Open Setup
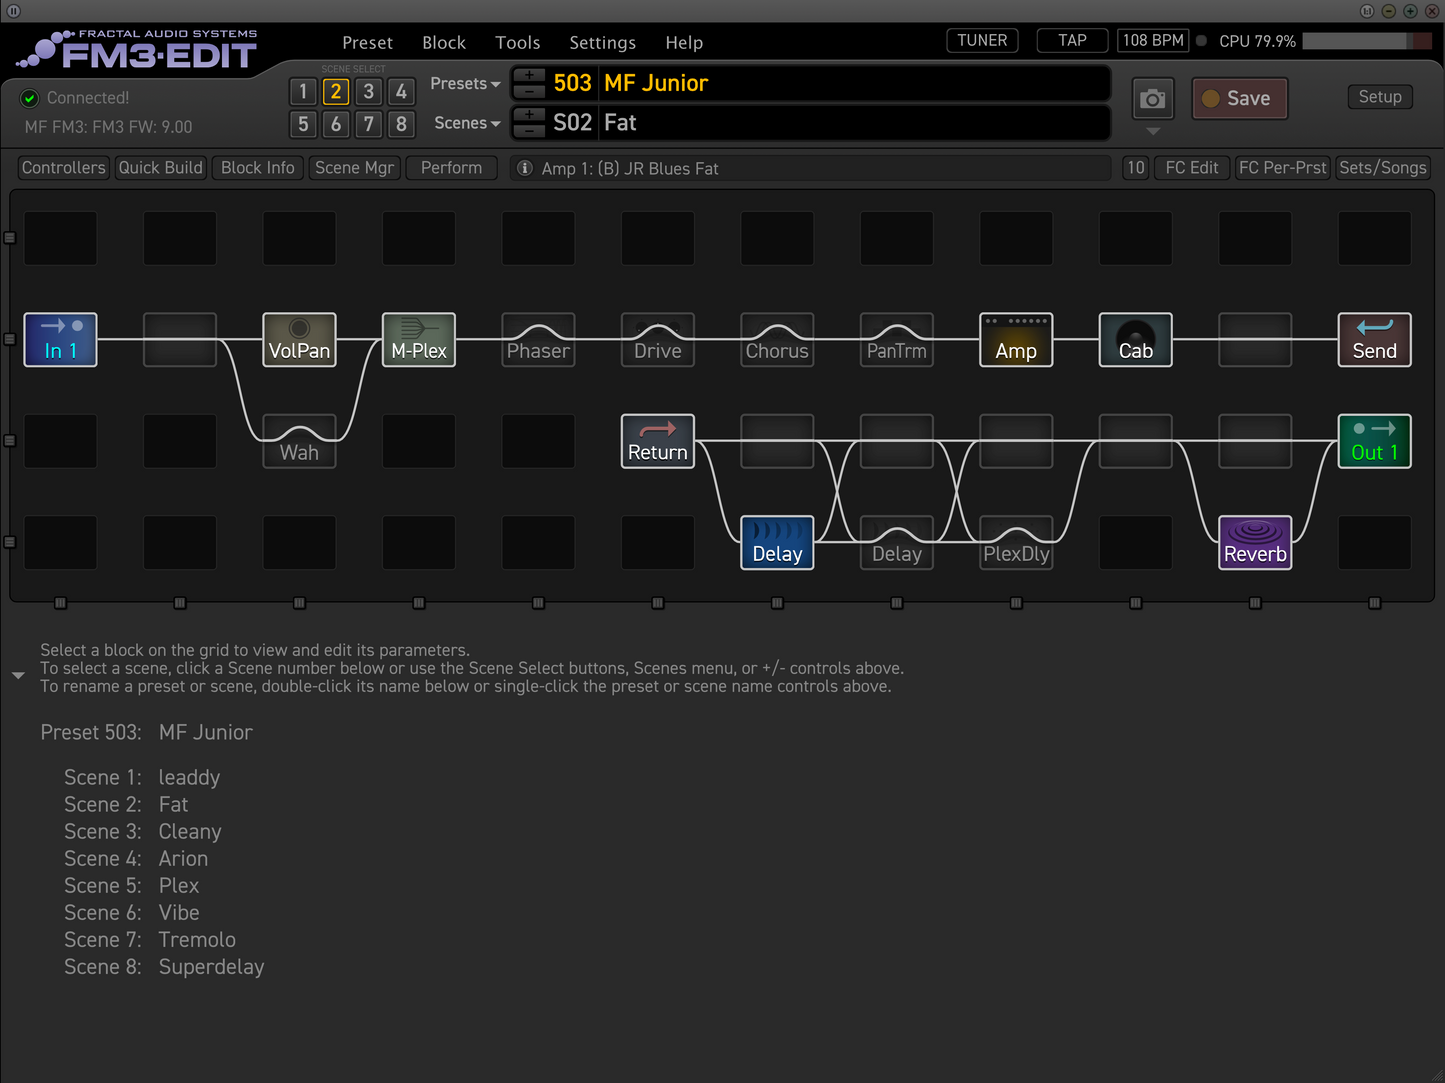This screenshot has height=1083, width=1445. click(1380, 97)
